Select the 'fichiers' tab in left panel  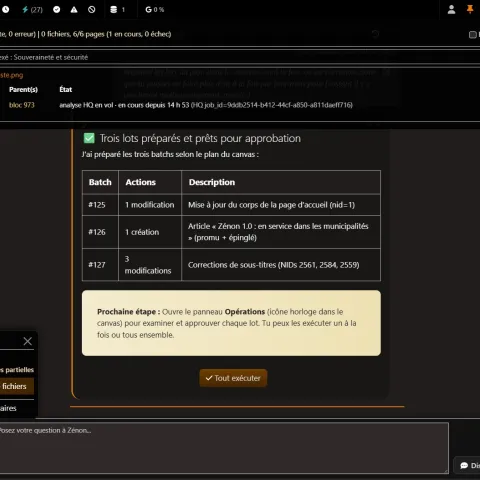click(x=17, y=386)
